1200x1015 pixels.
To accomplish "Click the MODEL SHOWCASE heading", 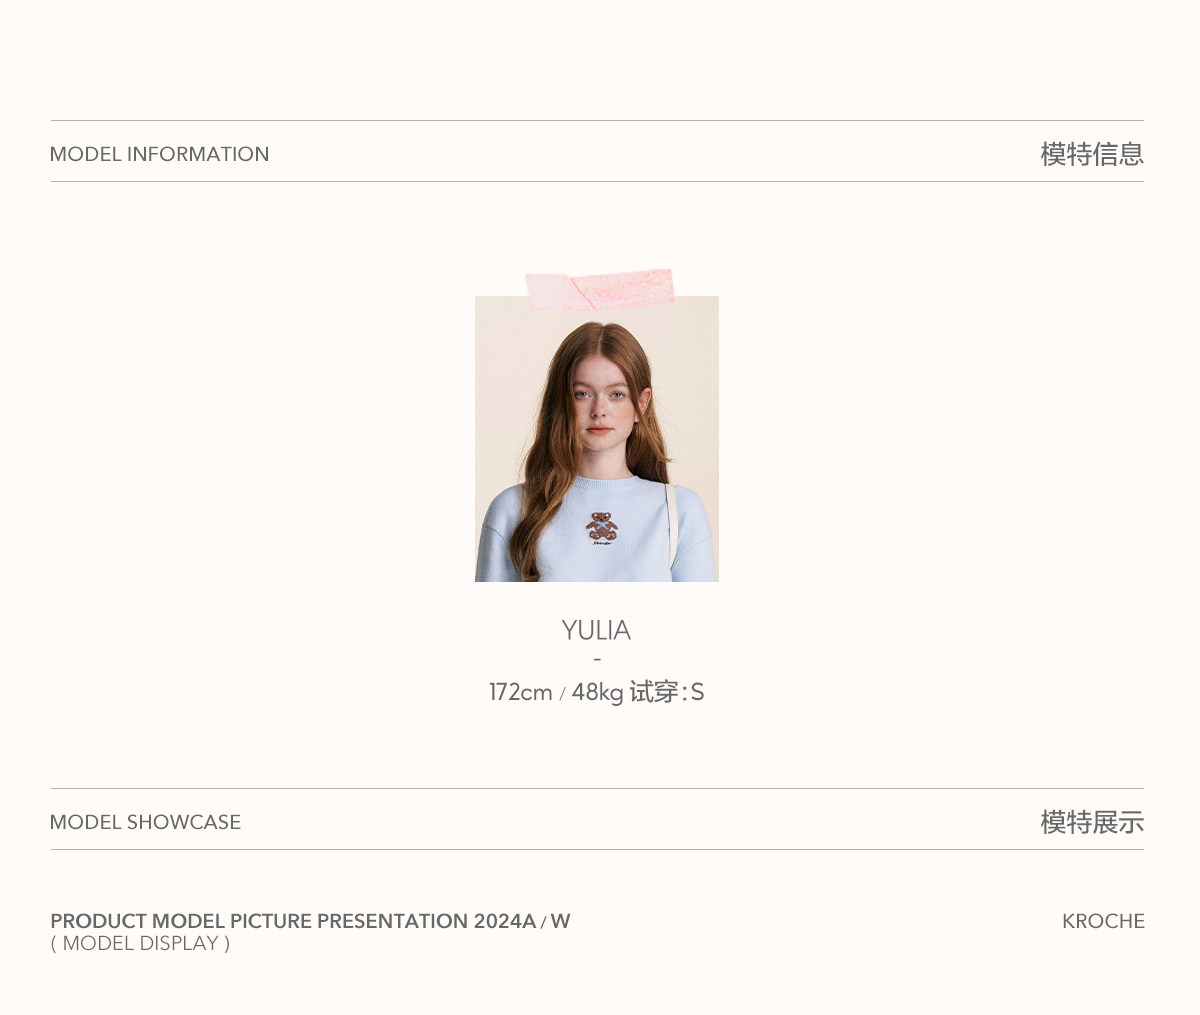I will 145,822.
